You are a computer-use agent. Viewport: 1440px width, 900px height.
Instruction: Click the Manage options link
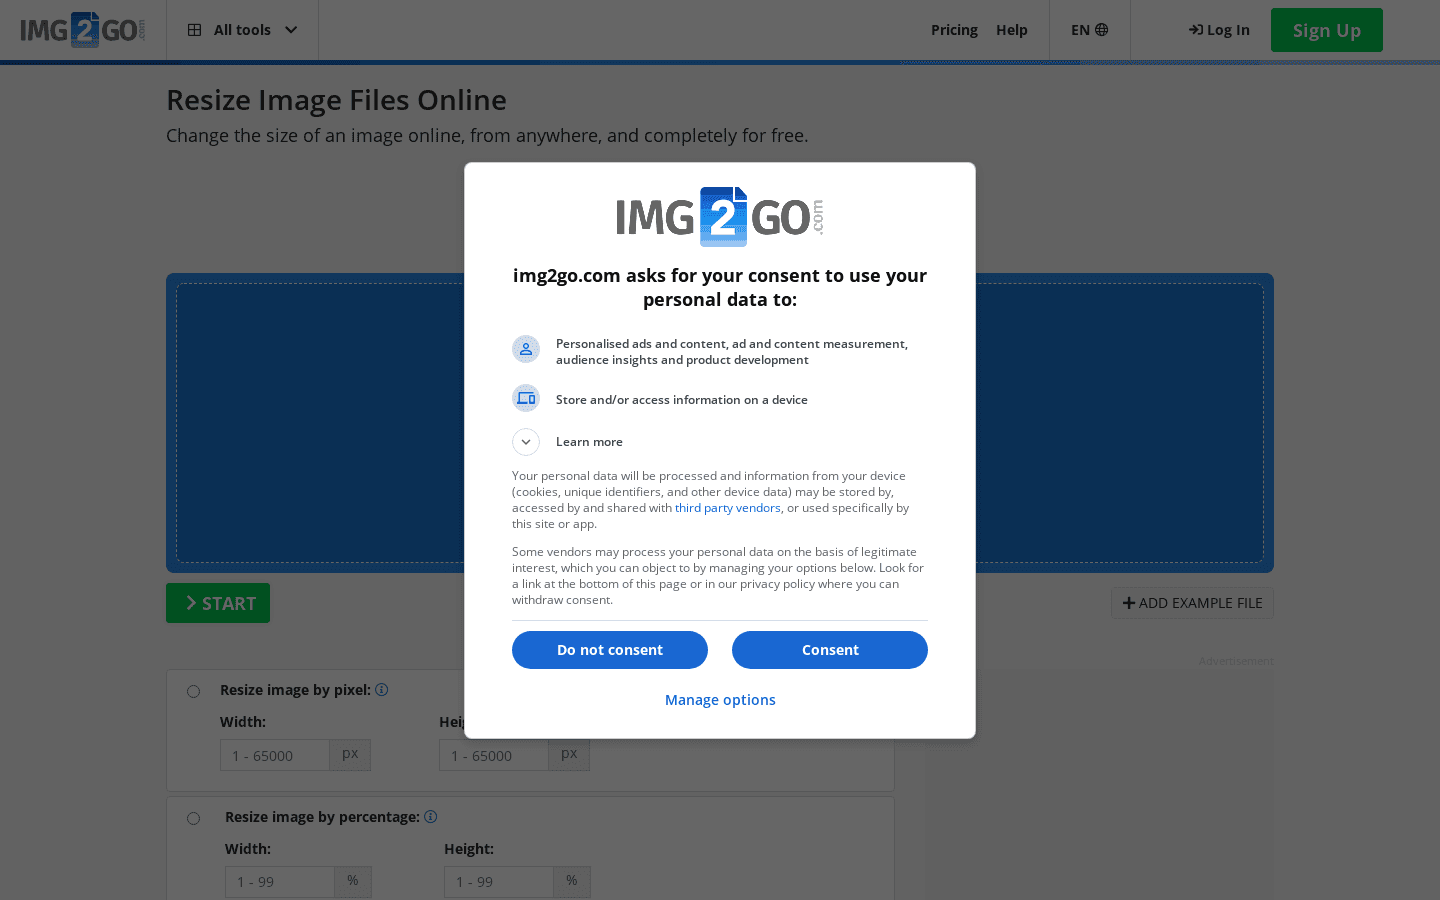[x=720, y=700]
